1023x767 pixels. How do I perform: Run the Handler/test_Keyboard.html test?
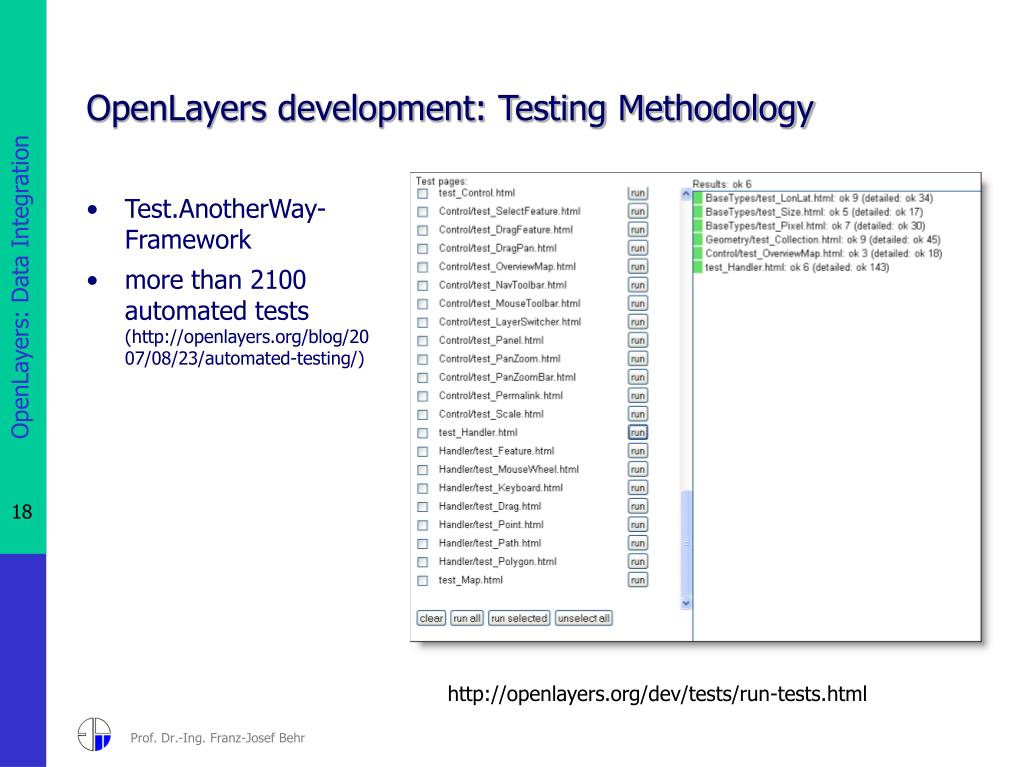click(637, 488)
